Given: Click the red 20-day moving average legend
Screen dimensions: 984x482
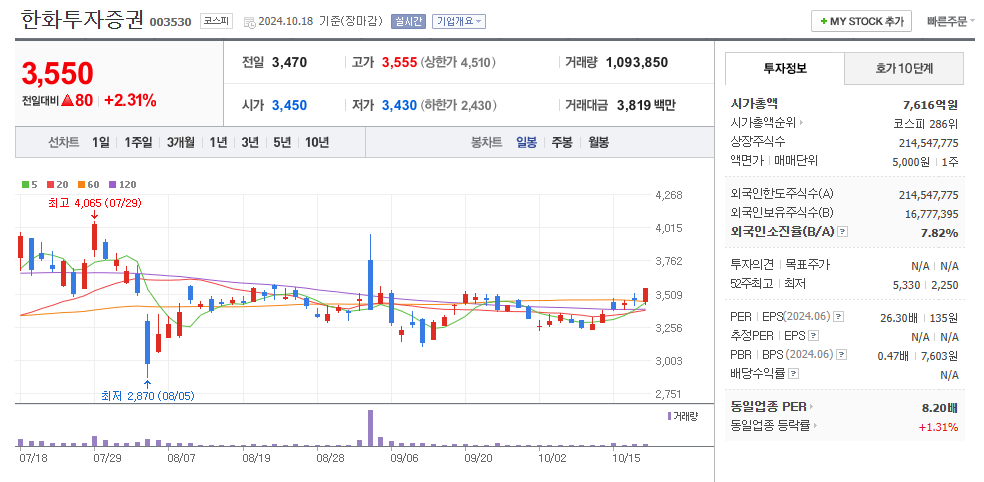Looking at the screenshot, I should 57,185.
